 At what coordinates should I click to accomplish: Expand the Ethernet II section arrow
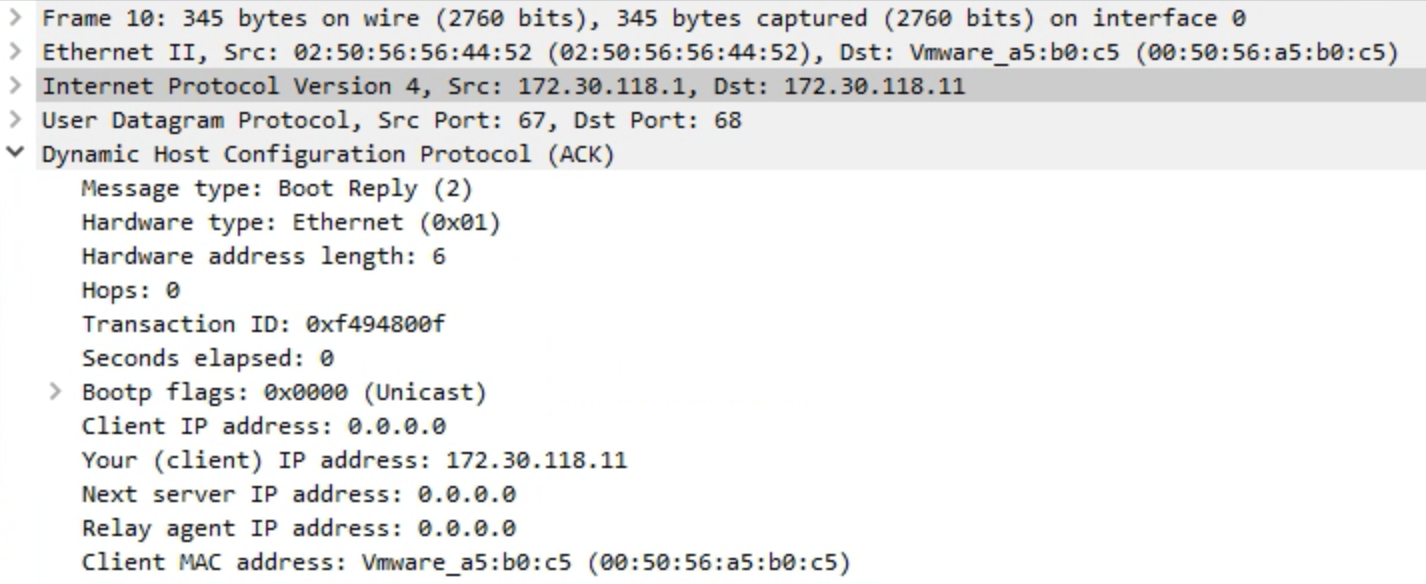[15, 52]
